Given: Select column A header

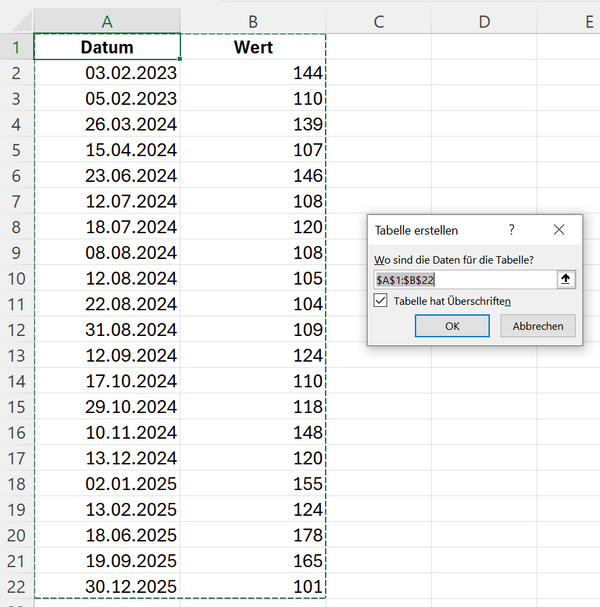Looking at the screenshot, I should [x=107, y=21].
